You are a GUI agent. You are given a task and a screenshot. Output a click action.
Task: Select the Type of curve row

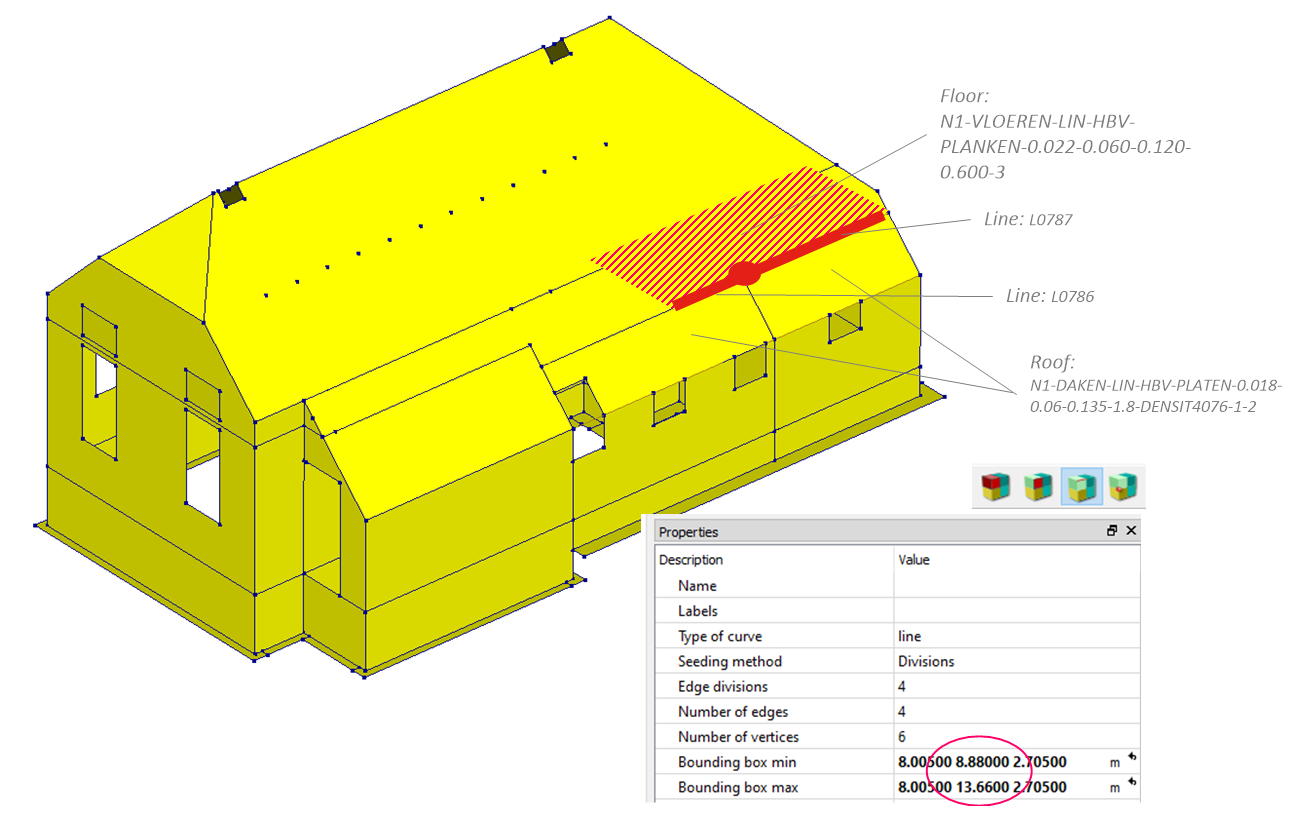pyautogui.click(x=897, y=636)
